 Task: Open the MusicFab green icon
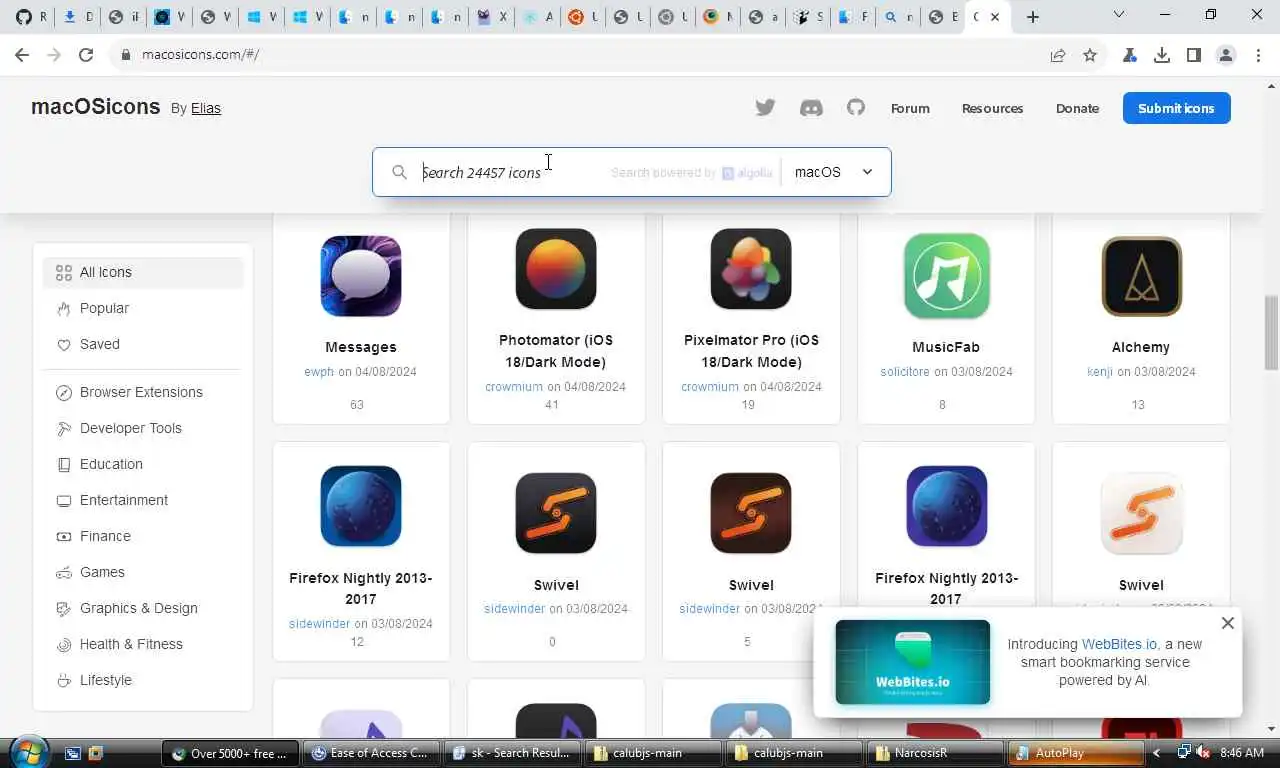946,276
